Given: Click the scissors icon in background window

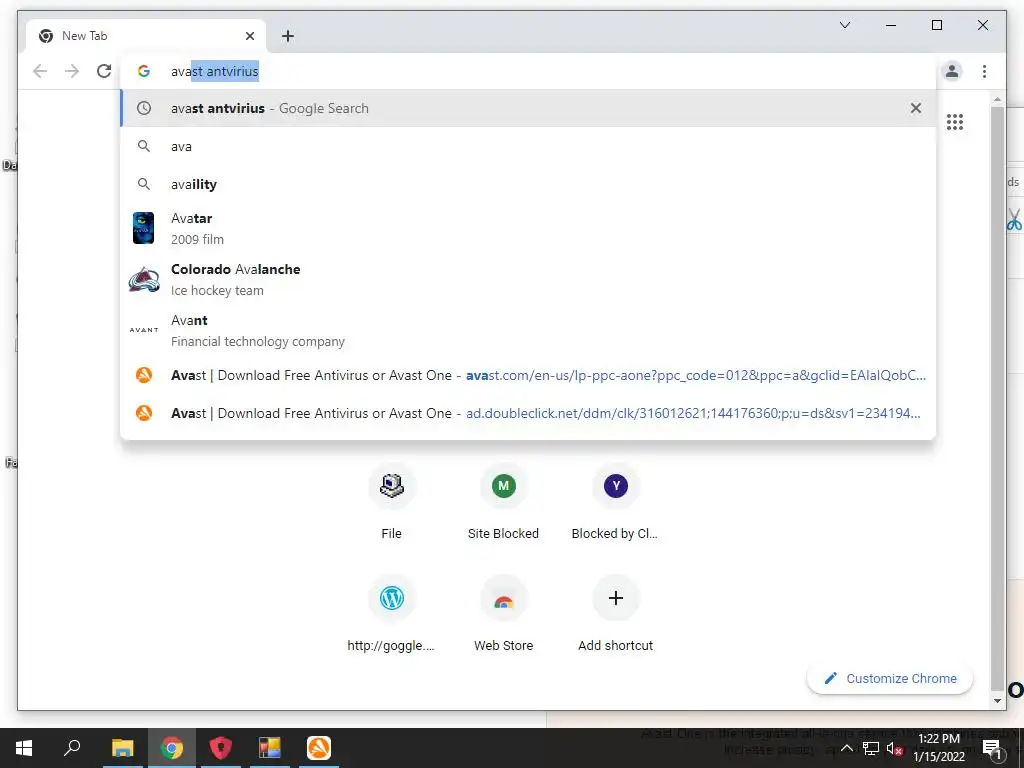Looking at the screenshot, I should click(1014, 219).
